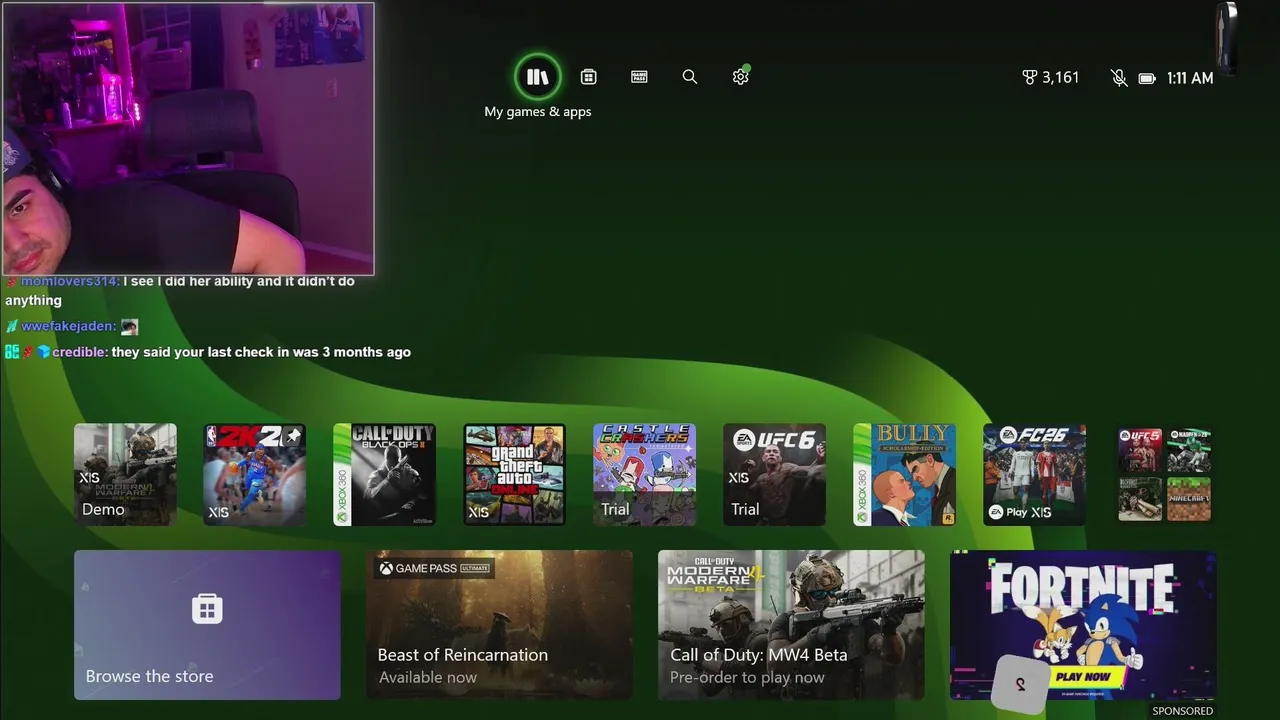Launch the EA FC 26 tile
The image size is (1280, 720).
coord(1035,474)
